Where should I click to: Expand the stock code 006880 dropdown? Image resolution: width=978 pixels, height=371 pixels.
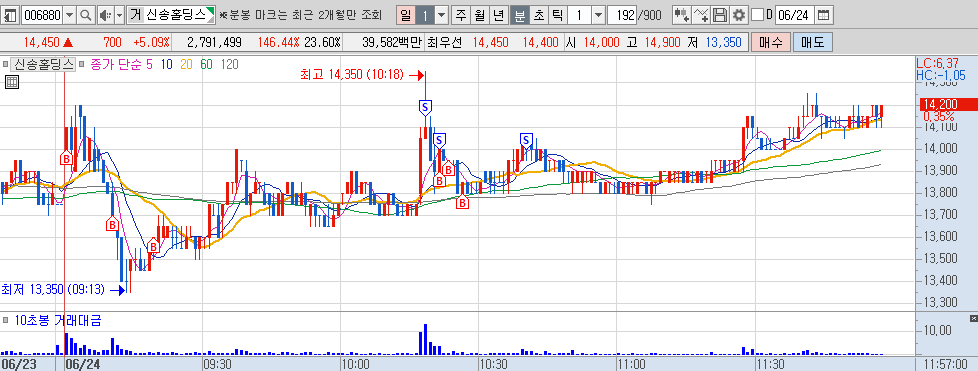click(x=69, y=15)
